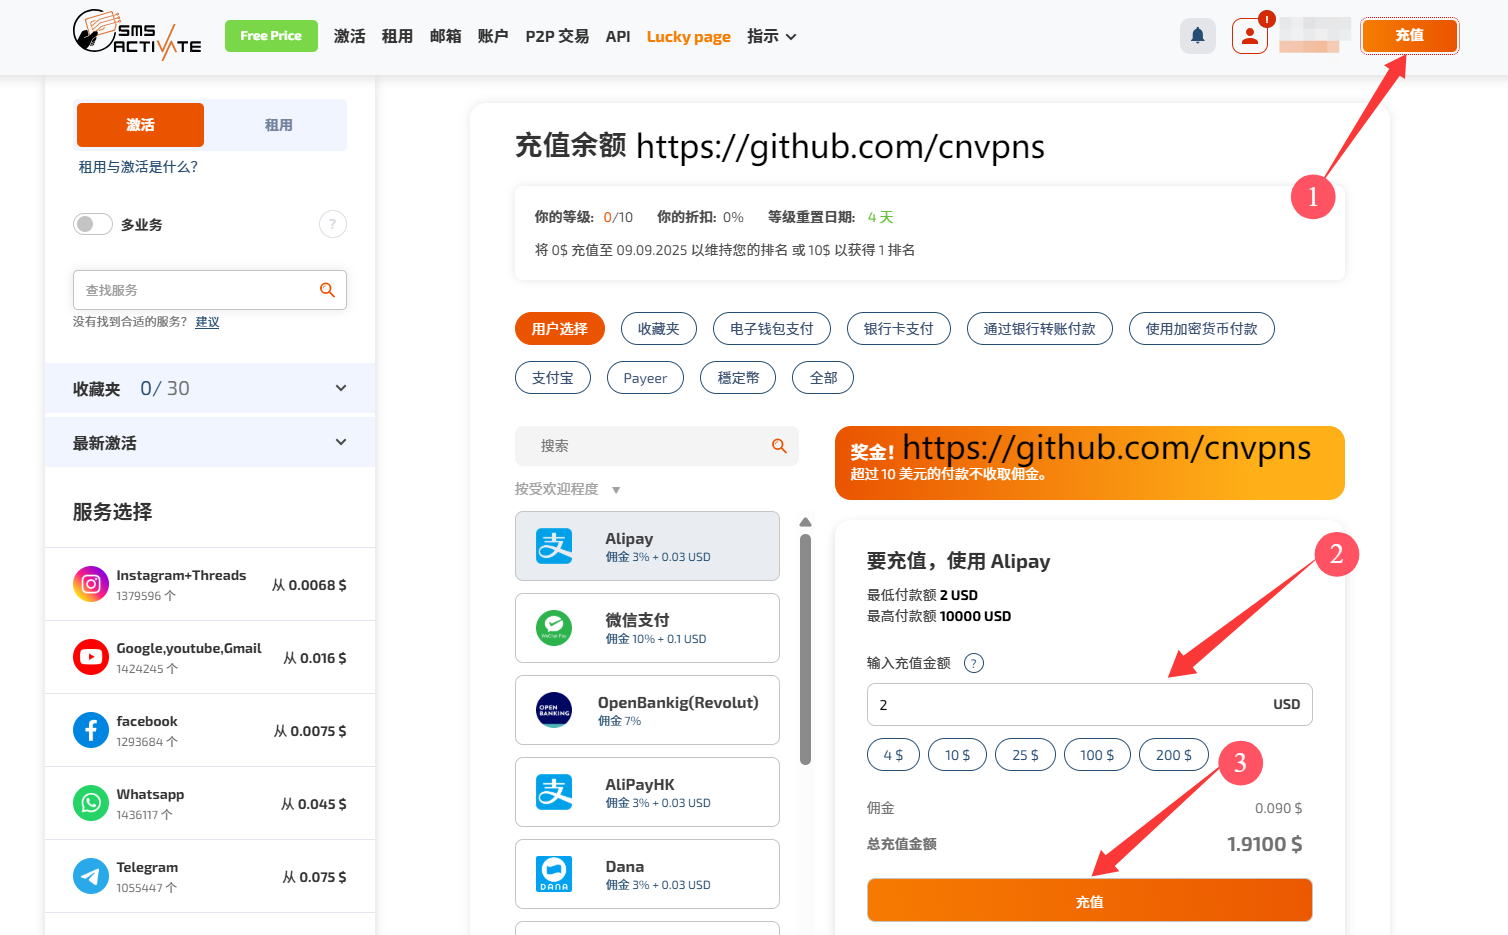The height and width of the screenshot is (935, 1508).
Task: Open the 租用 top navigation item
Action: point(397,36)
